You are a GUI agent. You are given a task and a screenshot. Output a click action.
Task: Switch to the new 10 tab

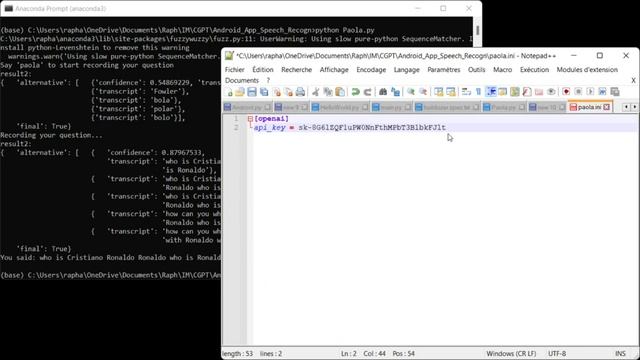(547, 107)
